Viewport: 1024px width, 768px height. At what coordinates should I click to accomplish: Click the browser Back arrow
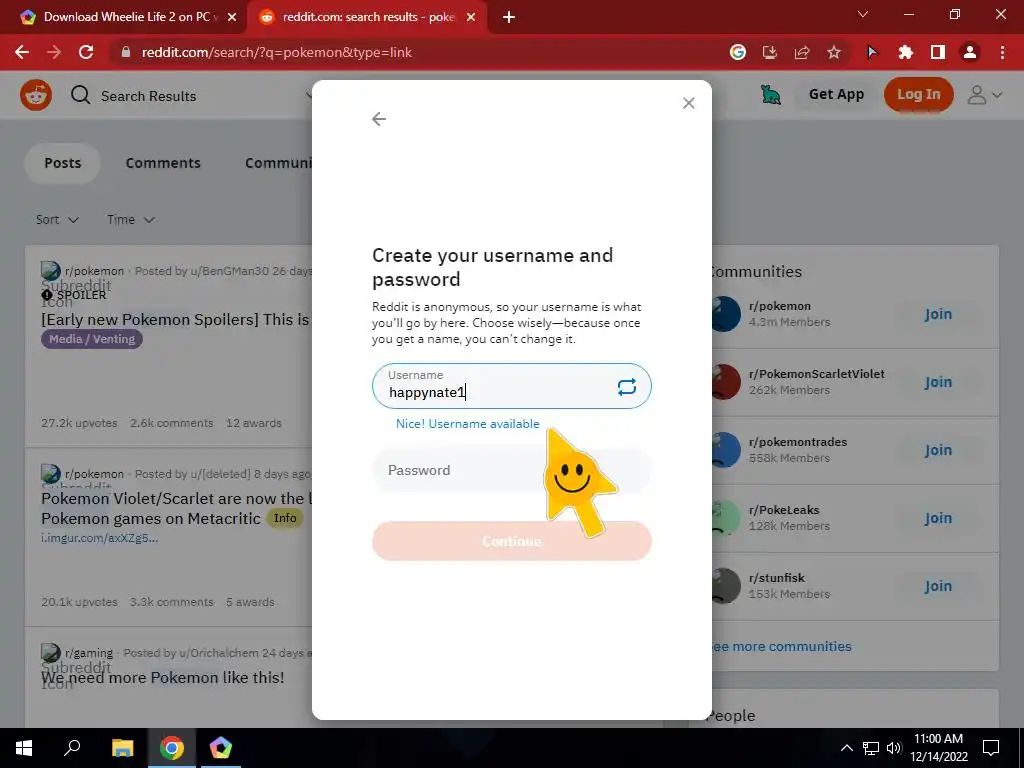coord(22,52)
